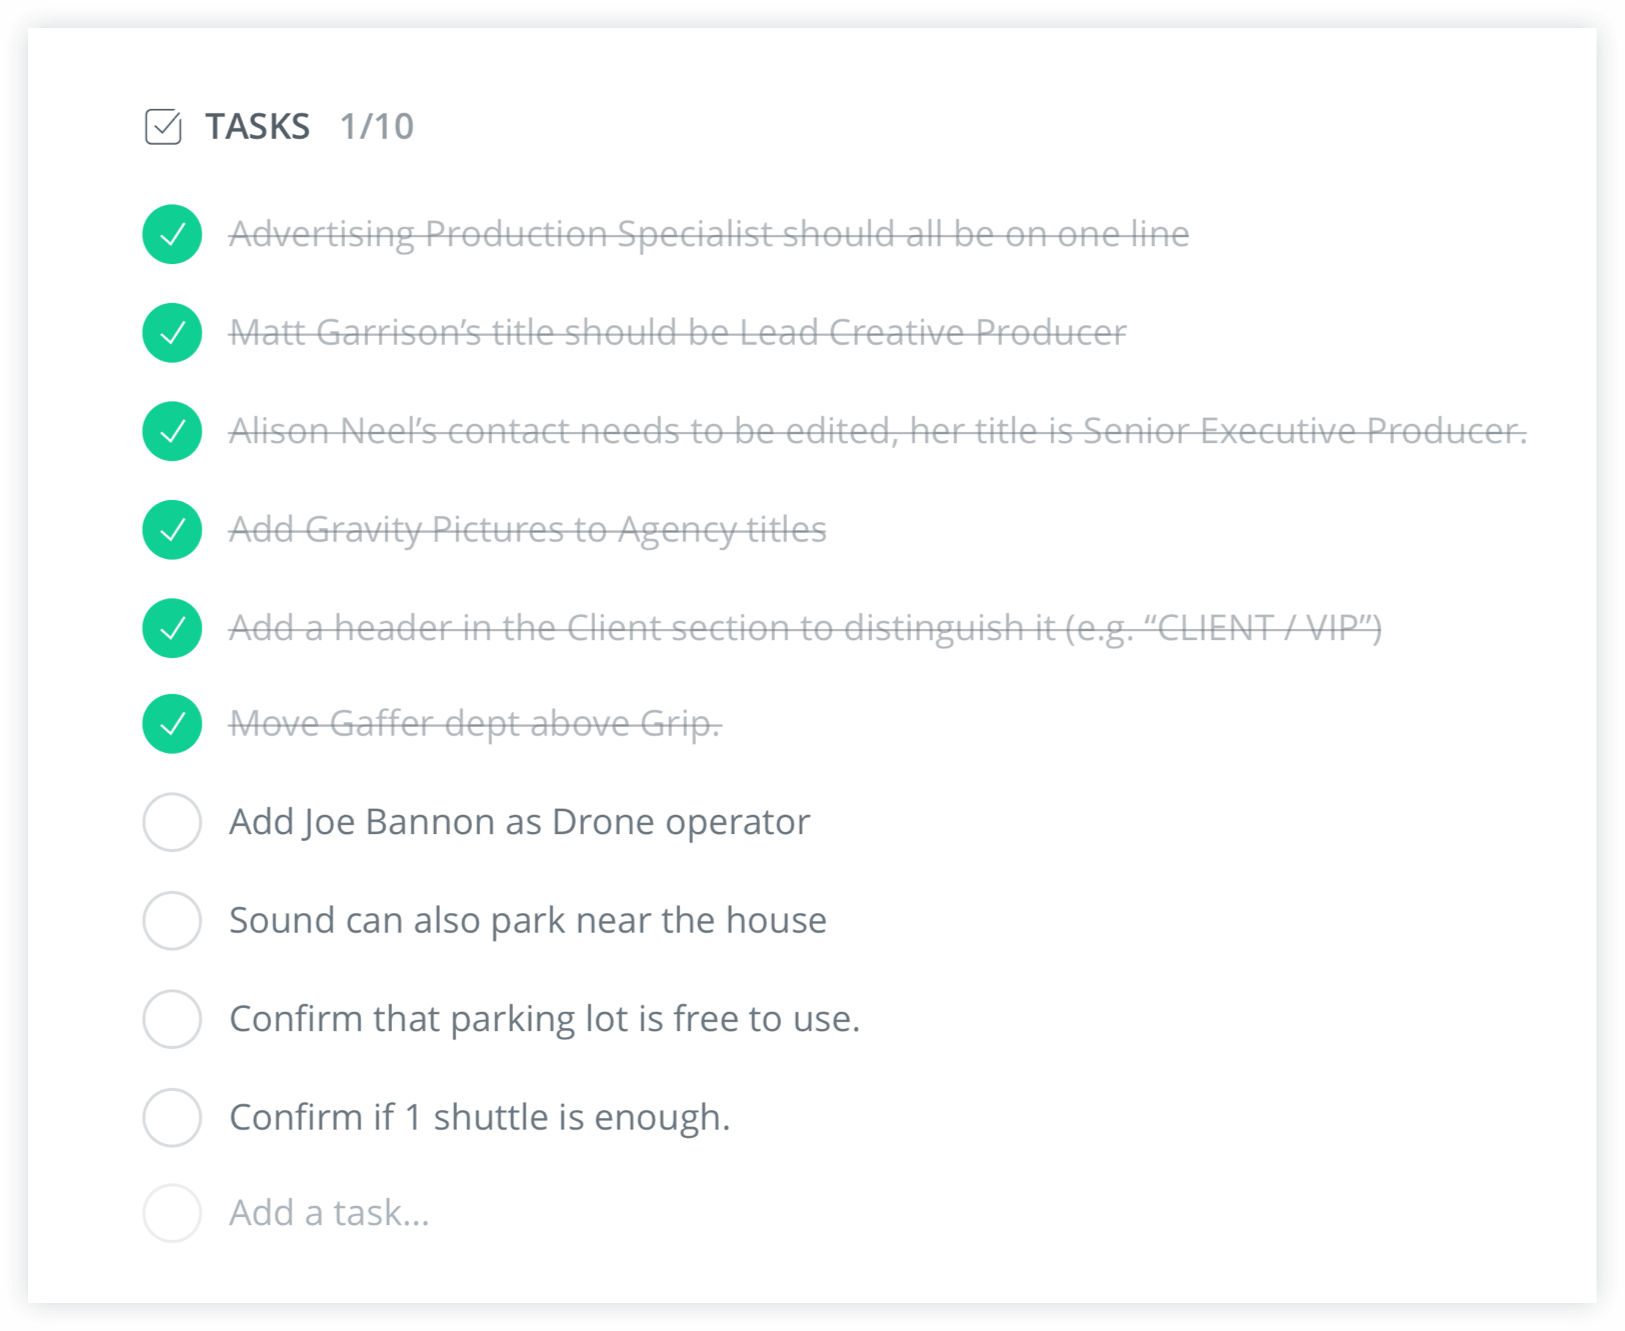Complete the 'Confirm if 1 shuttle is enough' task

point(171,1117)
